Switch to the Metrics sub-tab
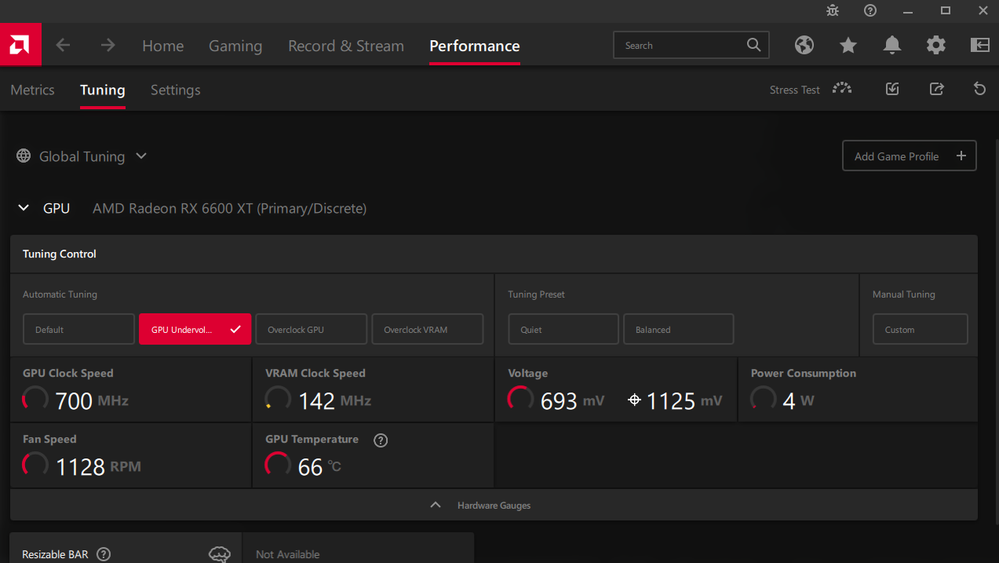Screen dimensions: 999x563 tap(32, 90)
